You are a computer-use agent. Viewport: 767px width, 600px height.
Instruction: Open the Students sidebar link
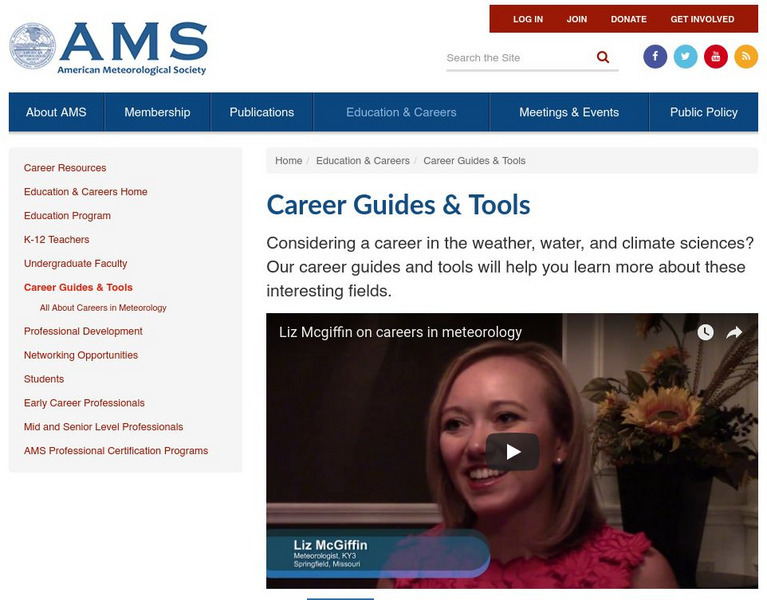(x=44, y=379)
